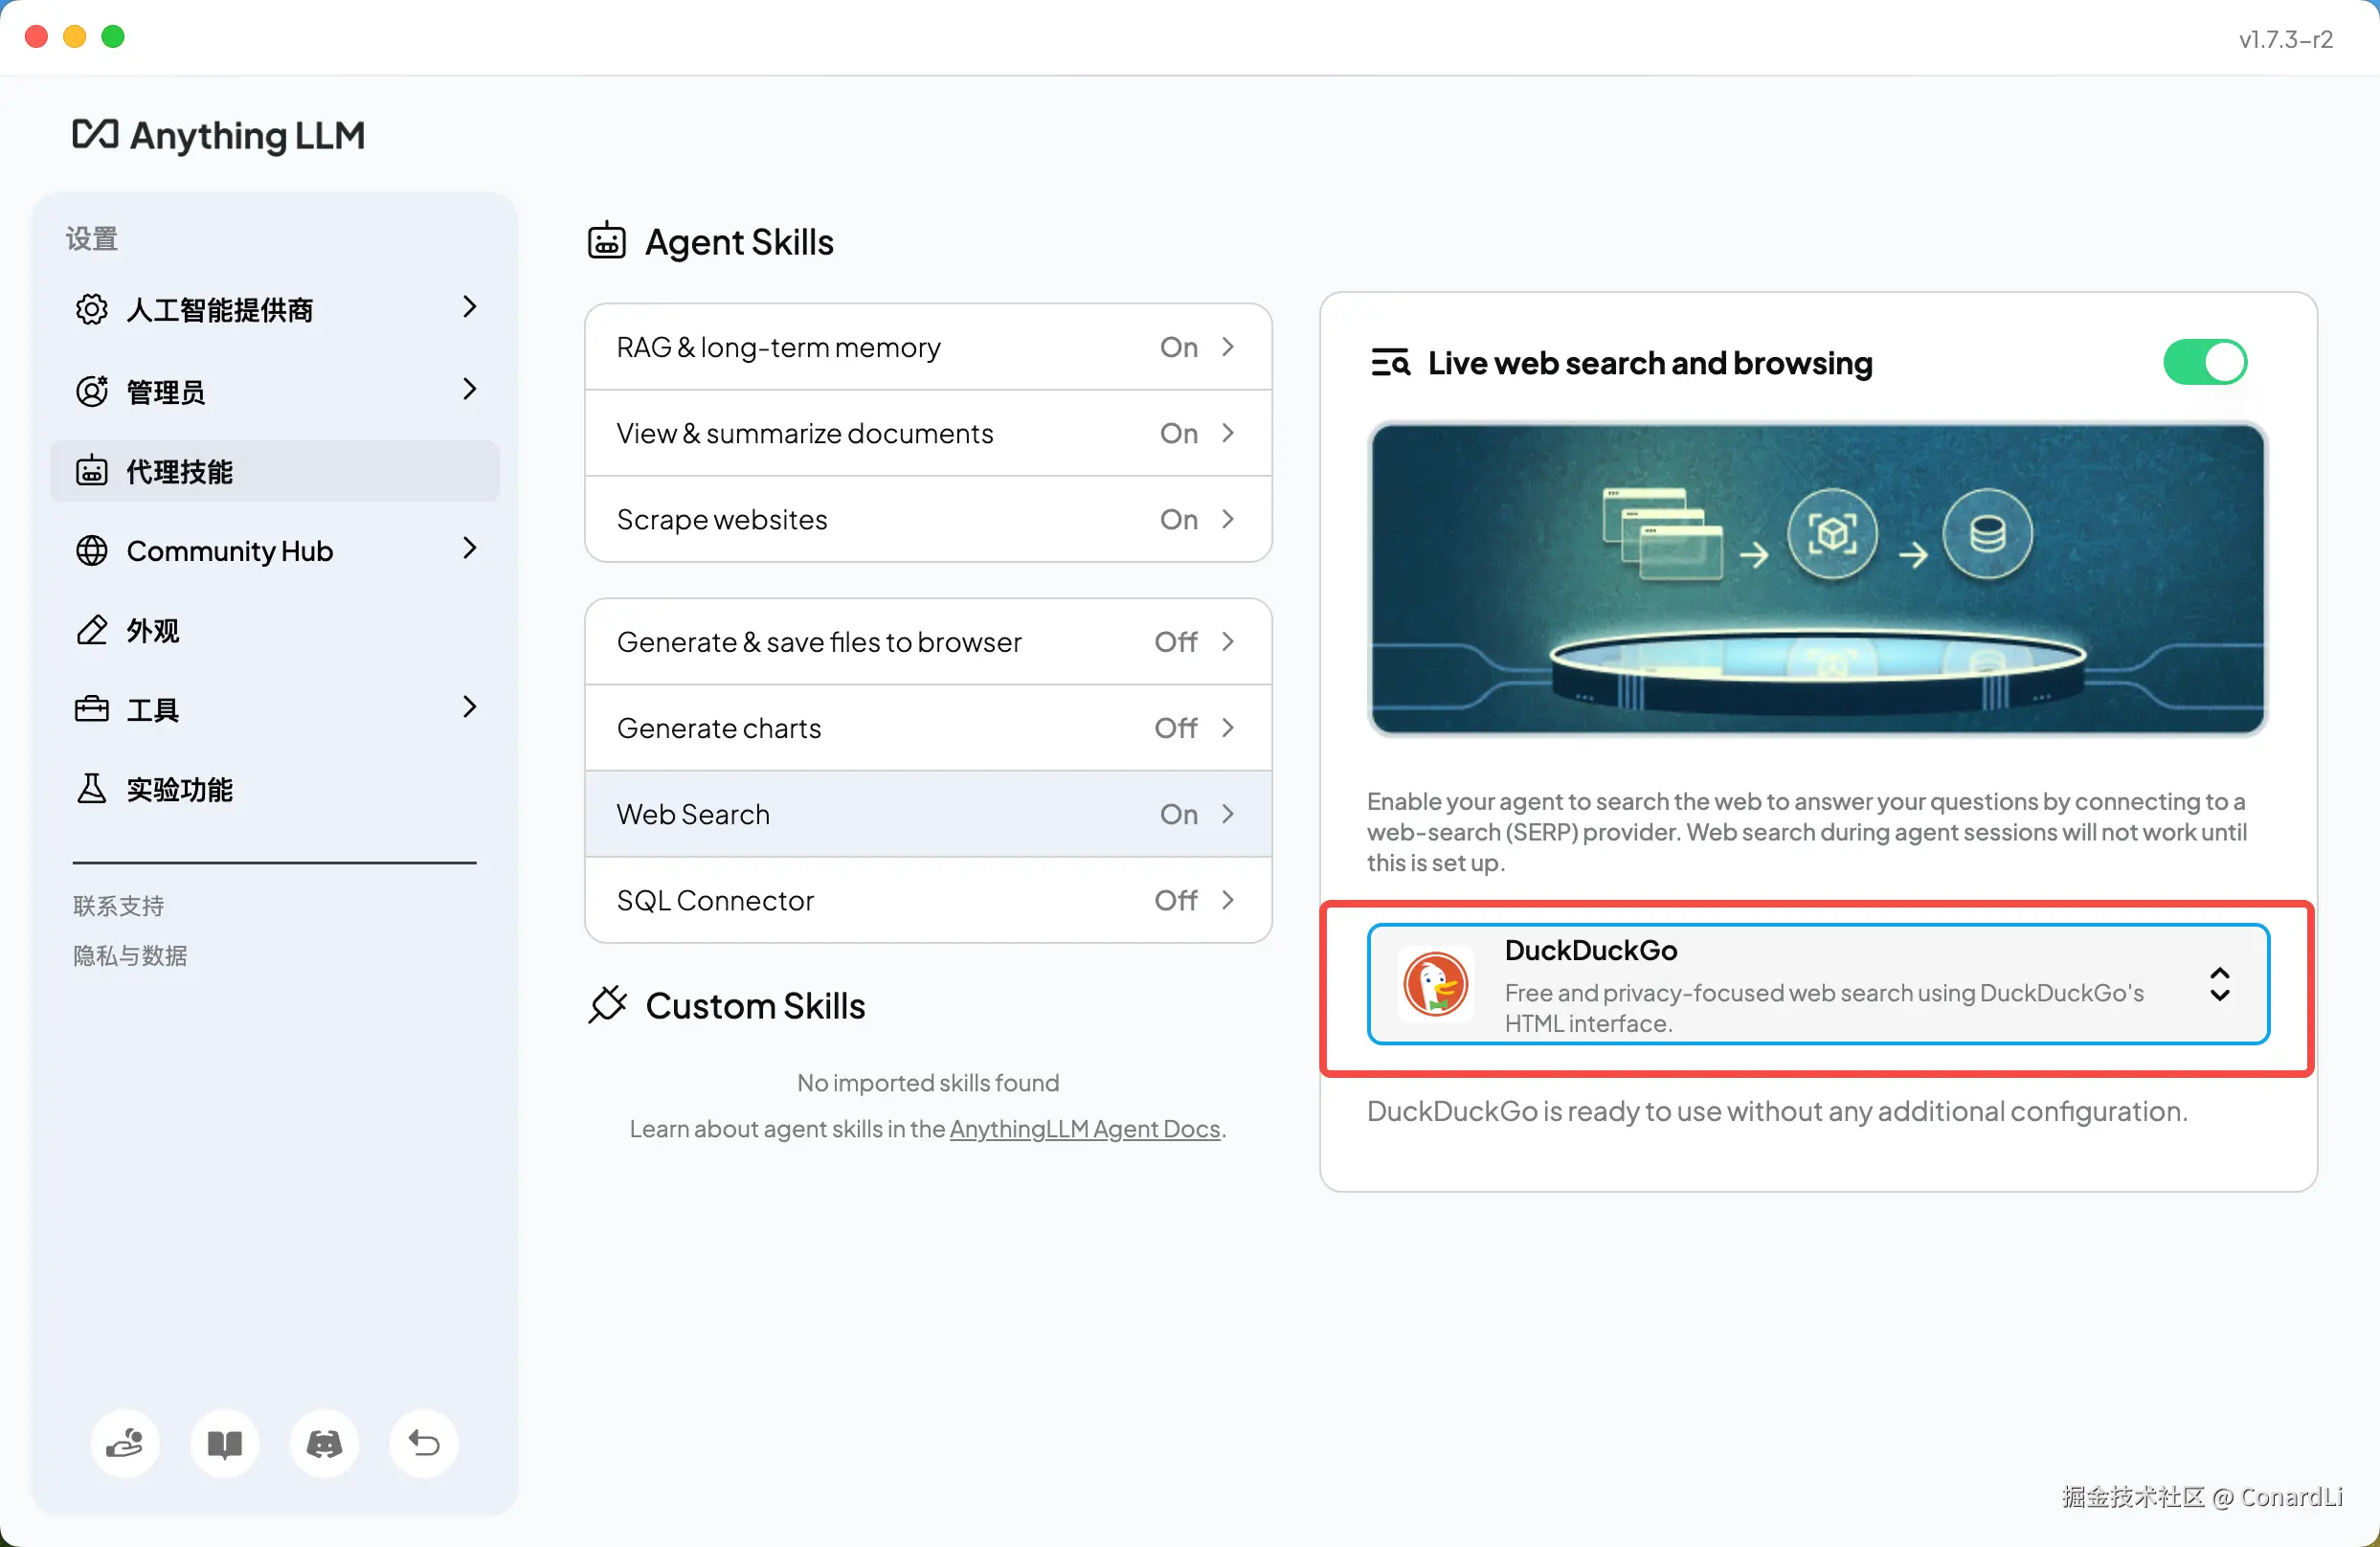Open the SQL Connector Off skill row
This screenshot has width=2380, height=1547.
pyautogui.click(x=927, y=900)
